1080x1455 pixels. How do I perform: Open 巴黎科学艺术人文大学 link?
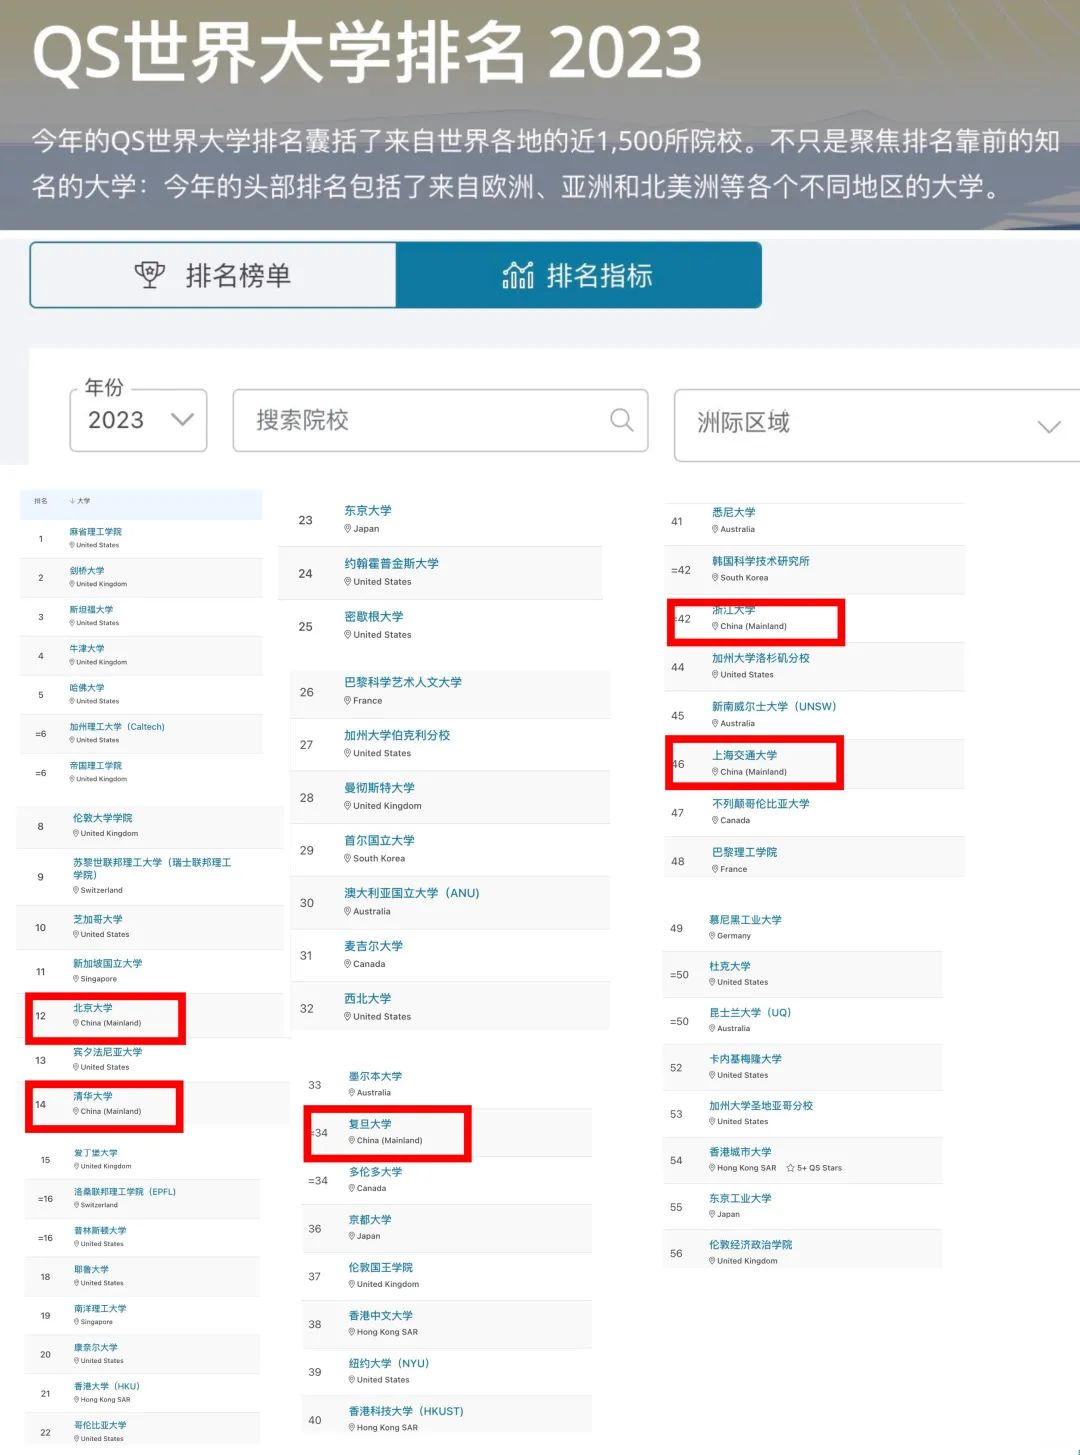pos(403,682)
